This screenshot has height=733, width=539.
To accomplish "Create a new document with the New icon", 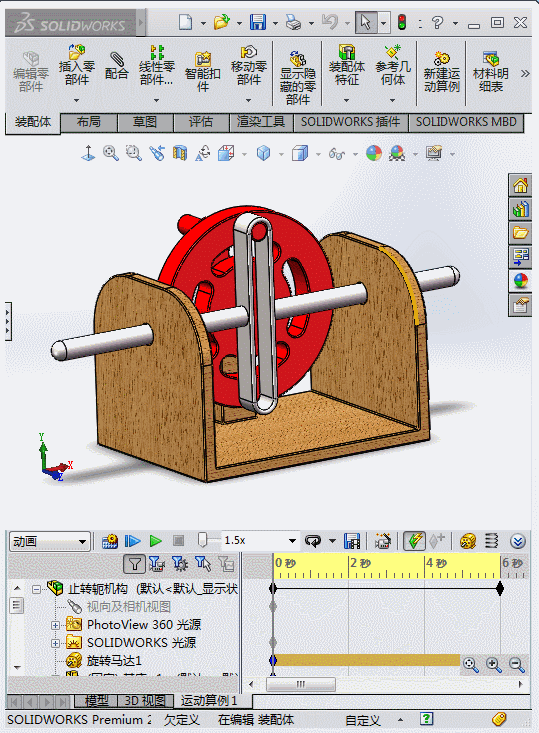I will (186, 22).
